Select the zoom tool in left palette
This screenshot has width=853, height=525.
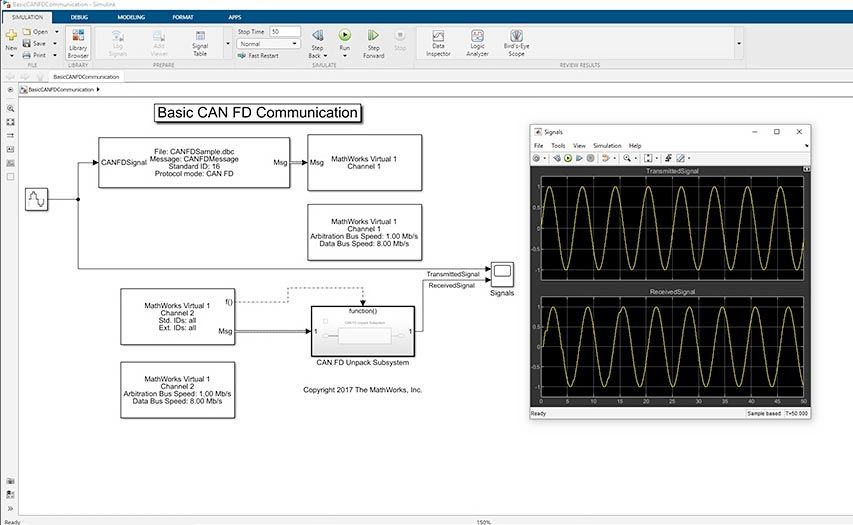tap(10, 107)
